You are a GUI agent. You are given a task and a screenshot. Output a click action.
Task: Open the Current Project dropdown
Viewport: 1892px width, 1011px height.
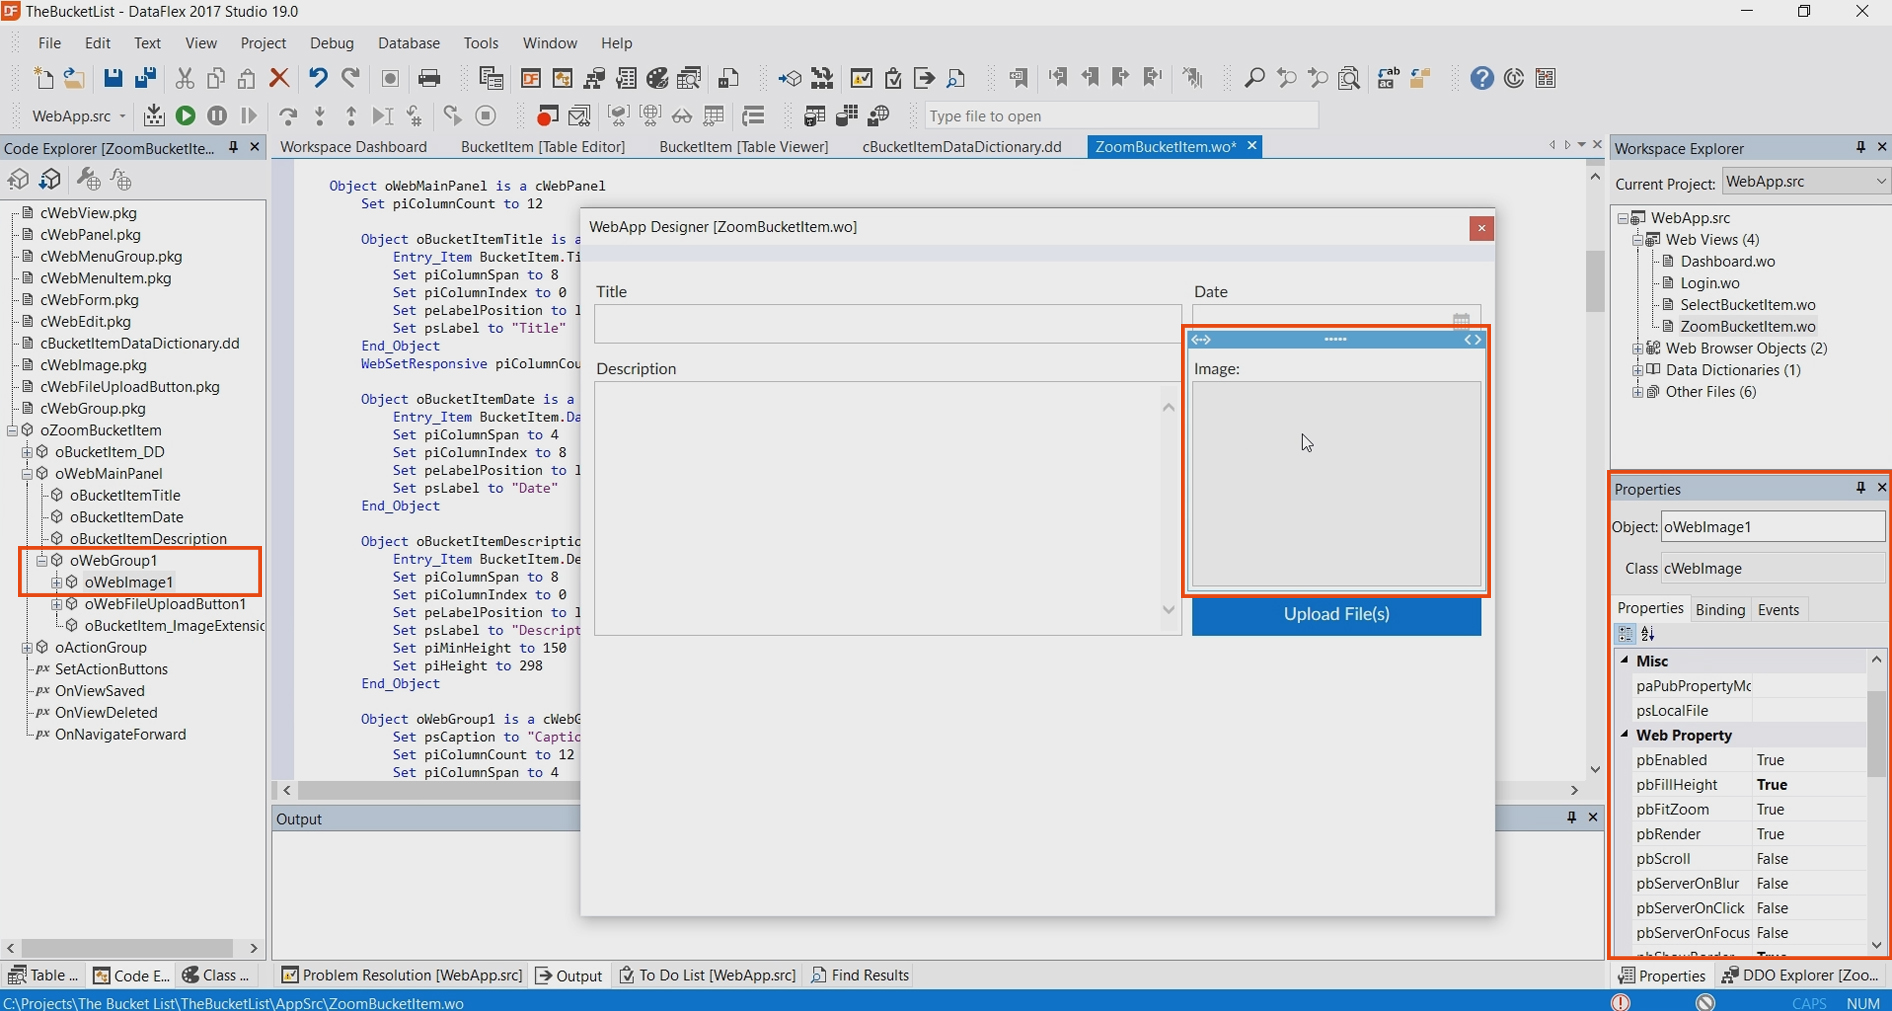pyautogui.click(x=1879, y=181)
